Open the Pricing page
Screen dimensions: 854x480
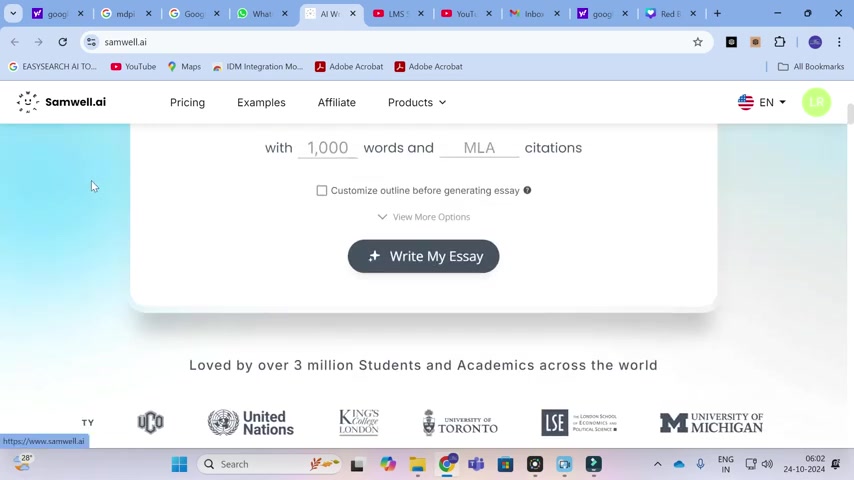[187, 102]
